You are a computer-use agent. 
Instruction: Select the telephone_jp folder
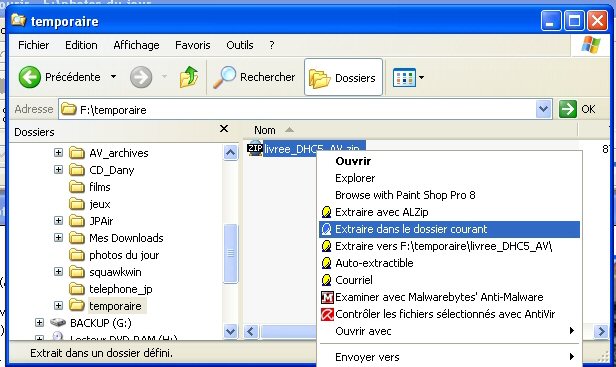pyautogui.click(x=121, y=289)
